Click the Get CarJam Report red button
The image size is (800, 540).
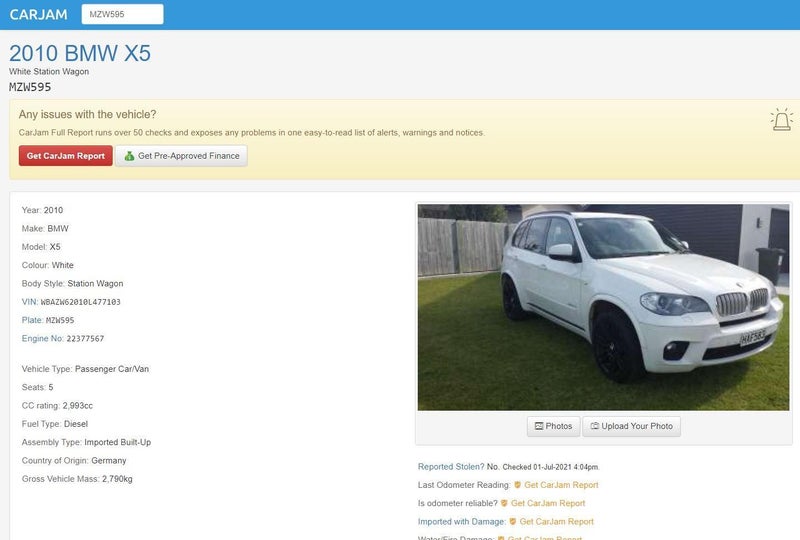[x=66, y=156]
